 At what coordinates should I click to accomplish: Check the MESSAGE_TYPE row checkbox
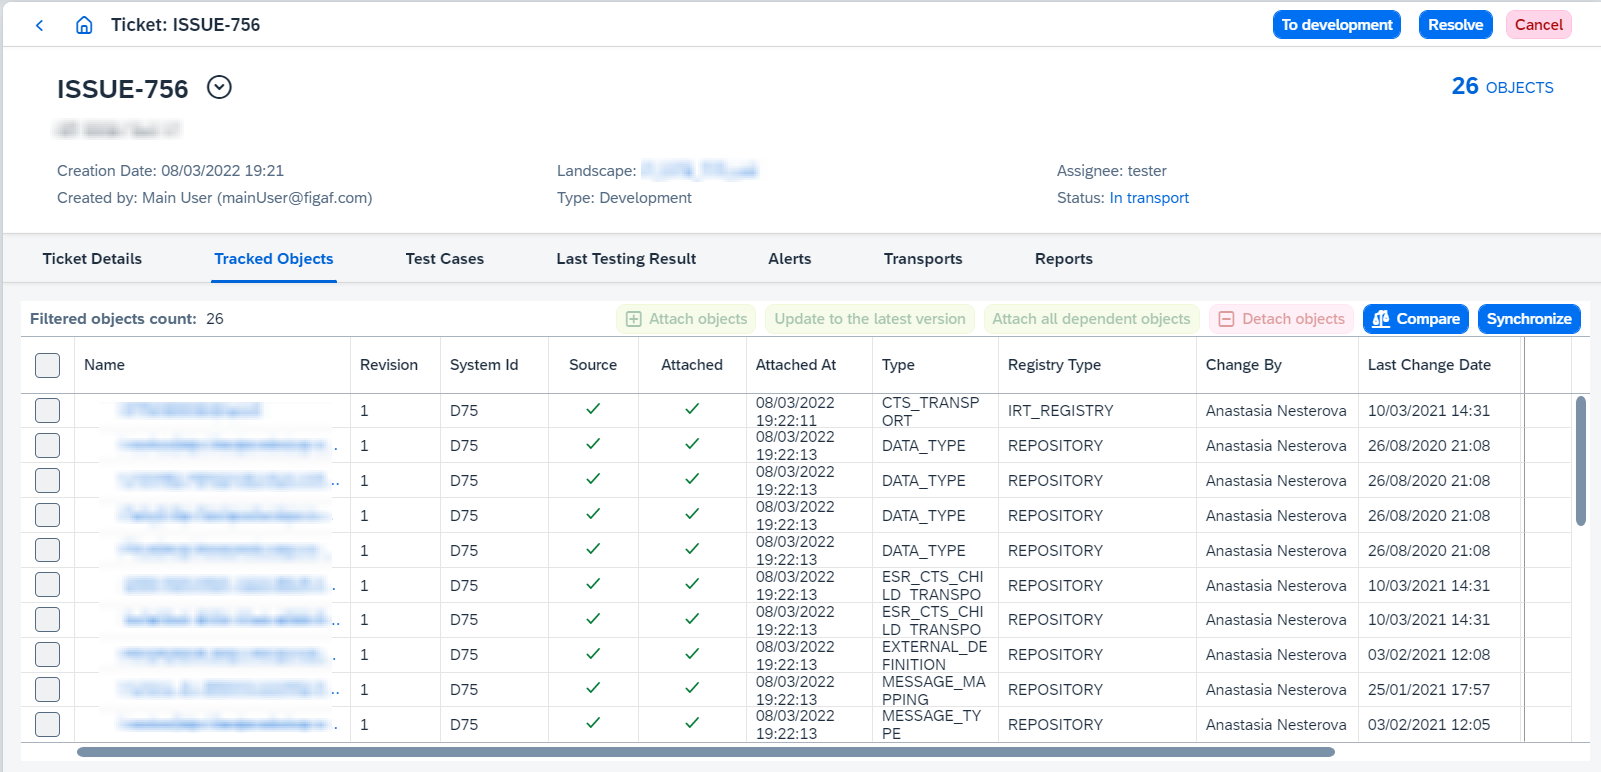[47, 724]
